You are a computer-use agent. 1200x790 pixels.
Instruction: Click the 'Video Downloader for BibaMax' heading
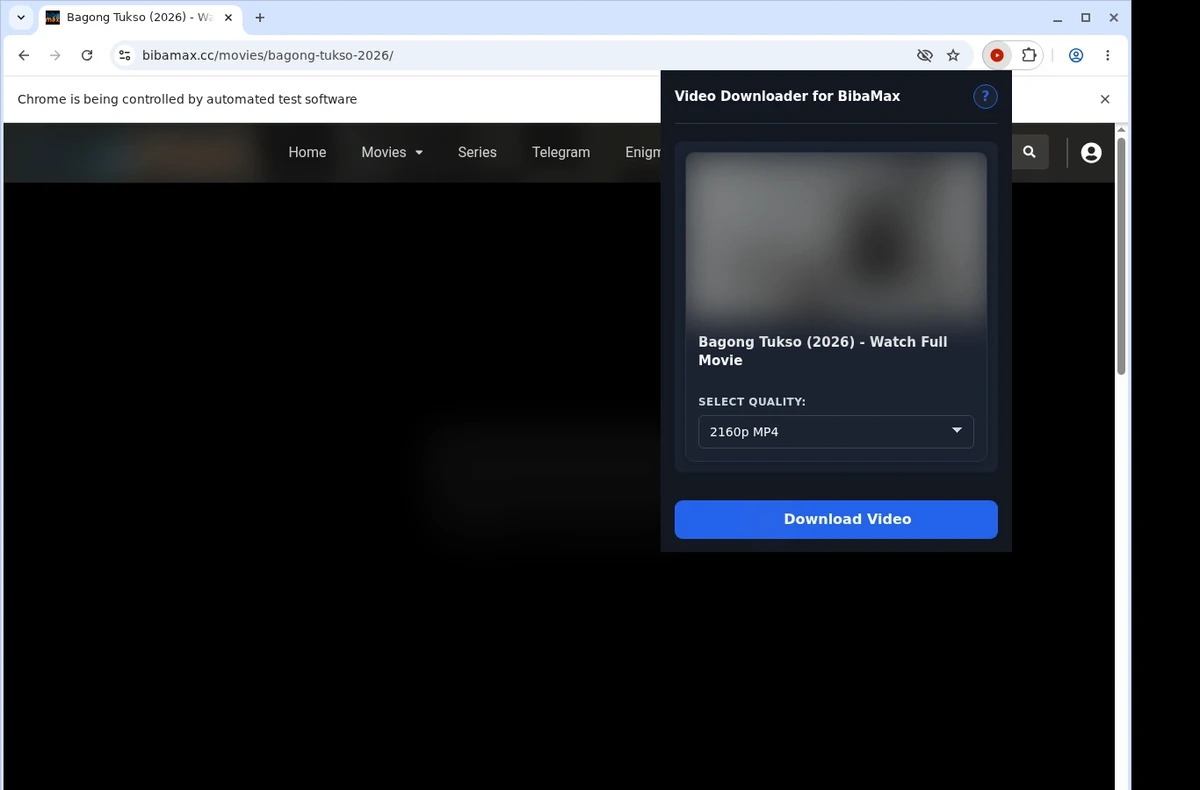pyautogui.click(x=787, y=96)
